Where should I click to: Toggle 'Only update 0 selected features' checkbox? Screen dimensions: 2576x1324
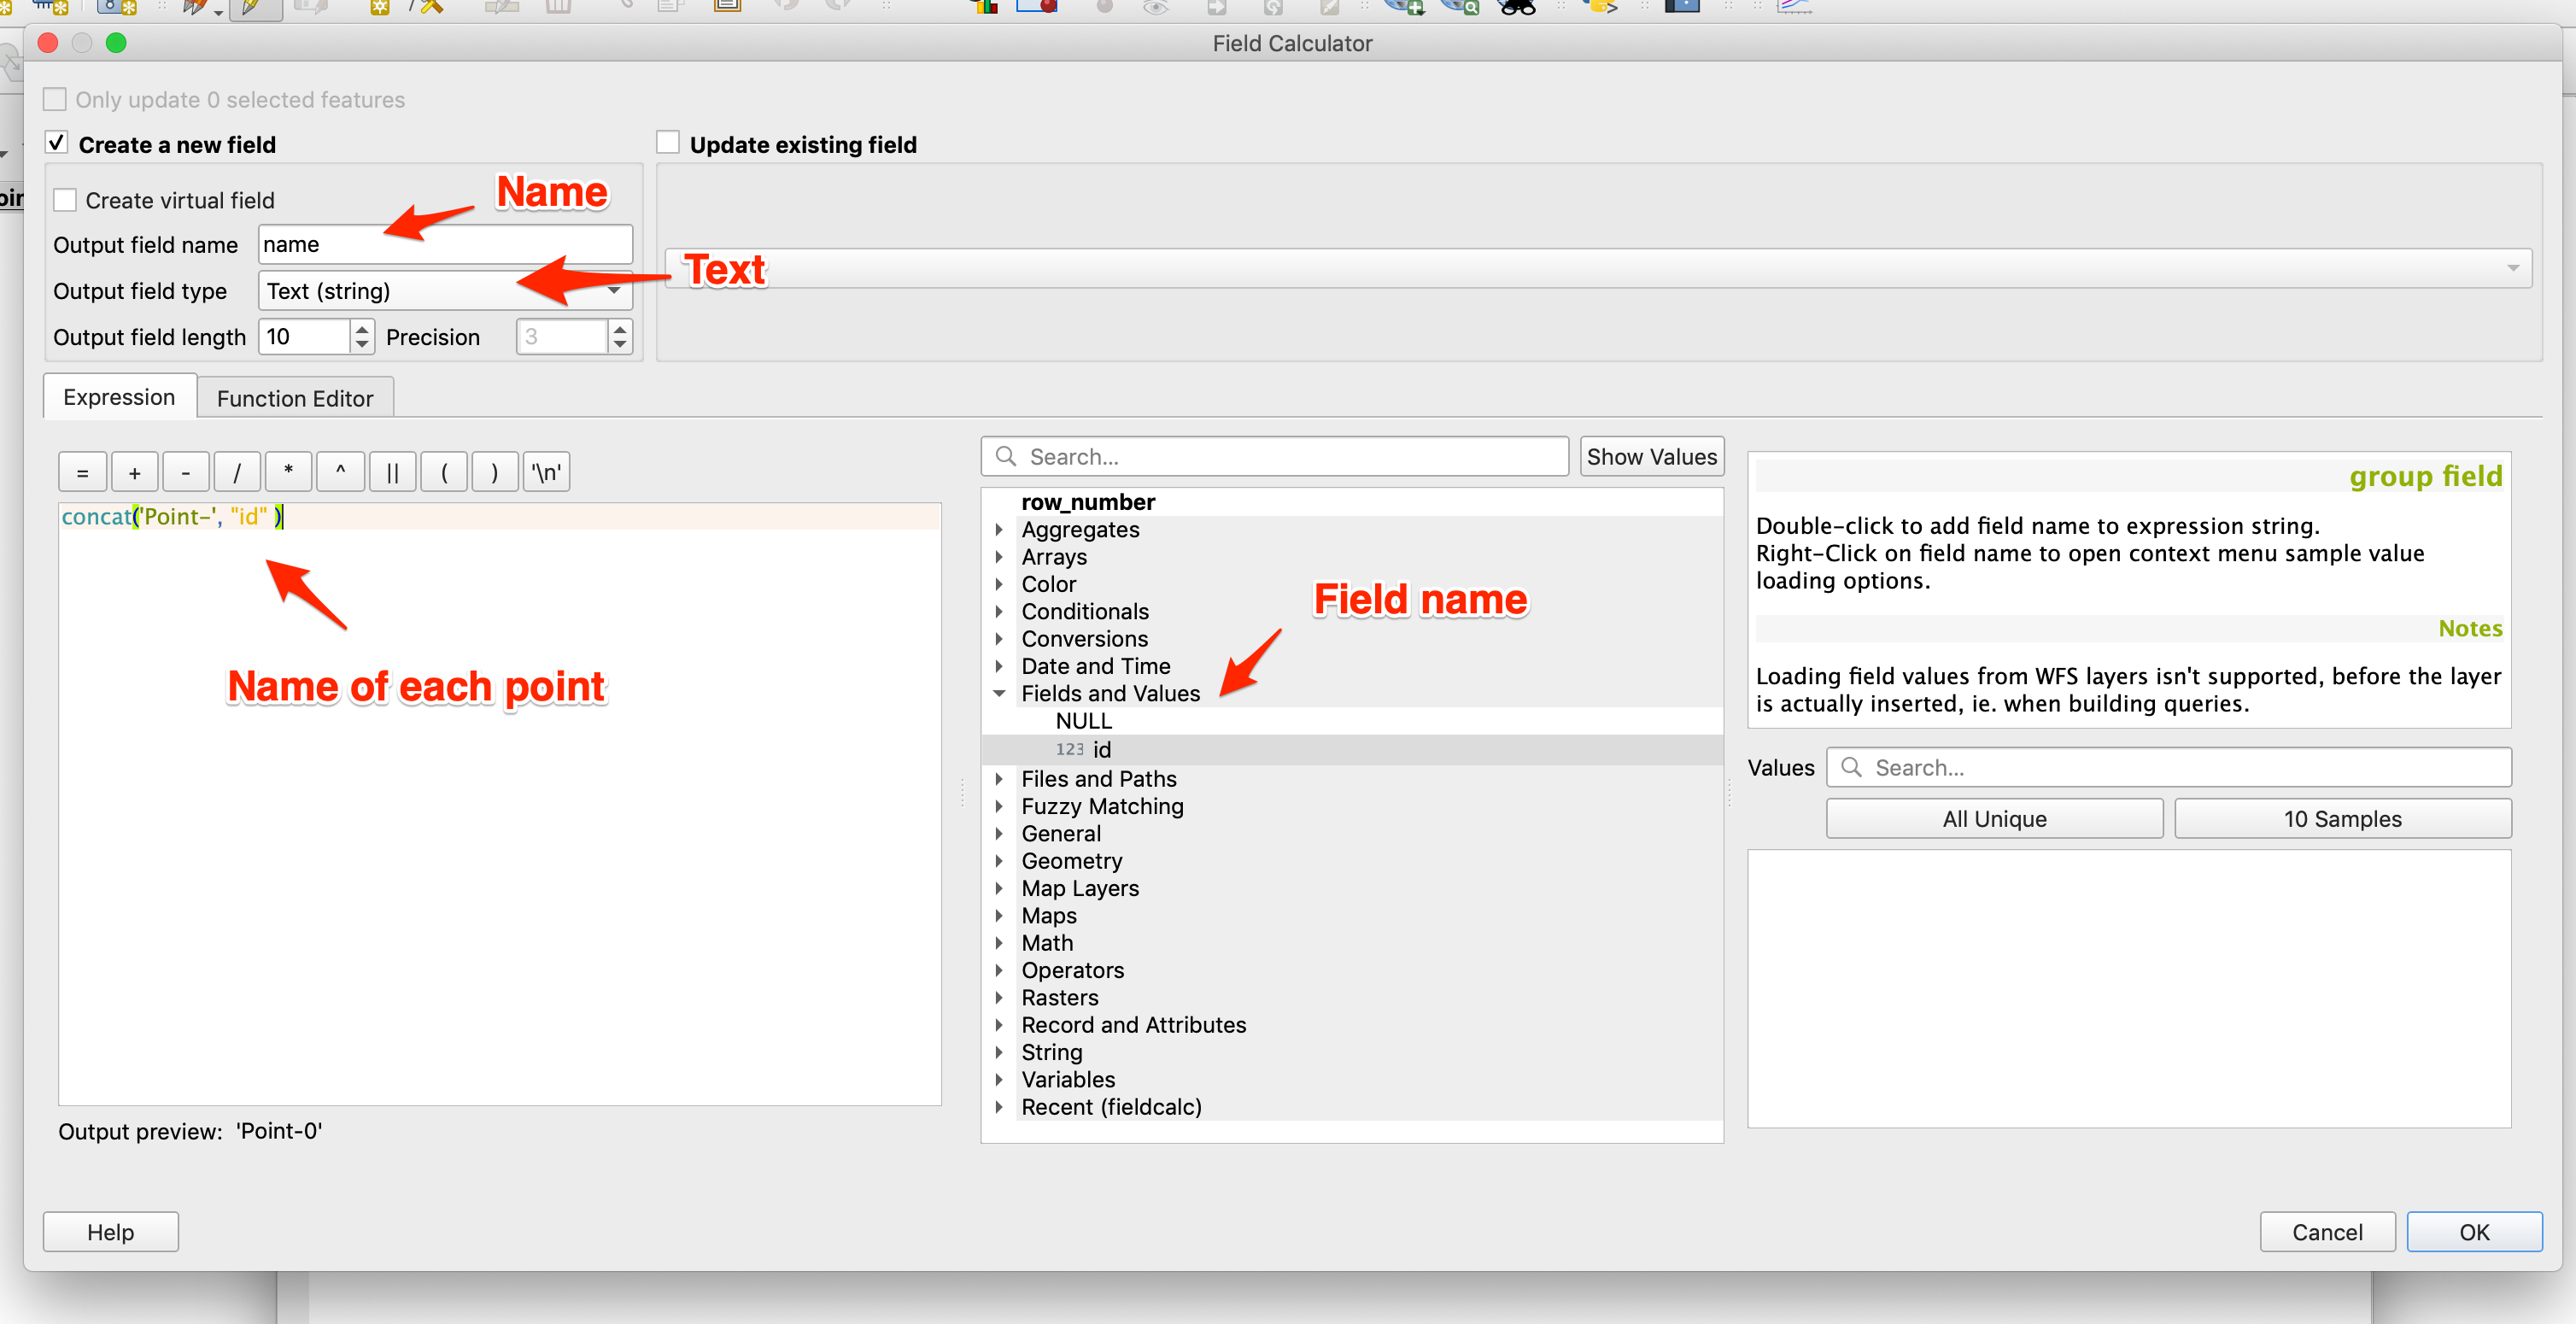pos(55,99)
